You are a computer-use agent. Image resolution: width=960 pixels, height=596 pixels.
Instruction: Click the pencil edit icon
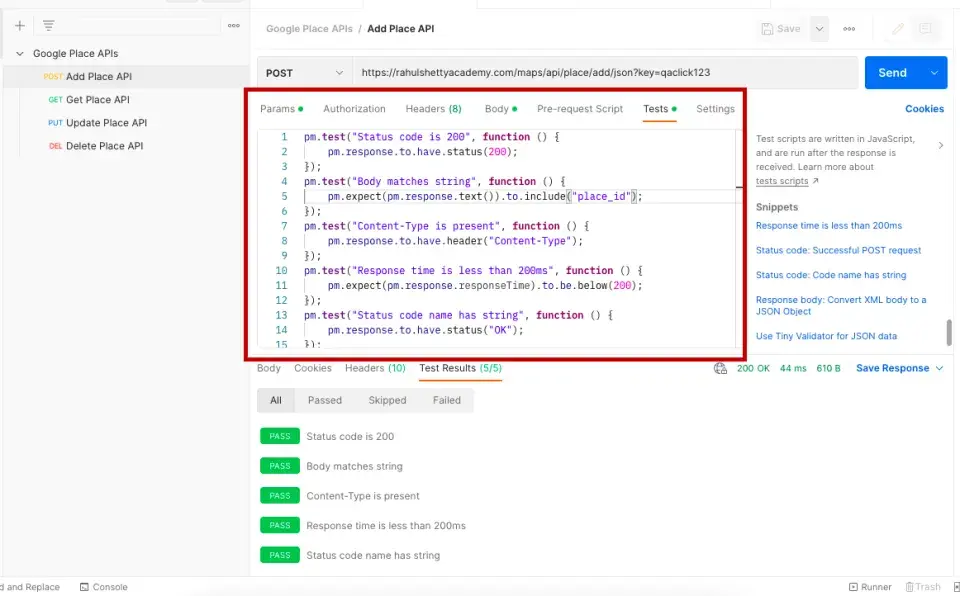pyautogui.click(x=898, y=29)
